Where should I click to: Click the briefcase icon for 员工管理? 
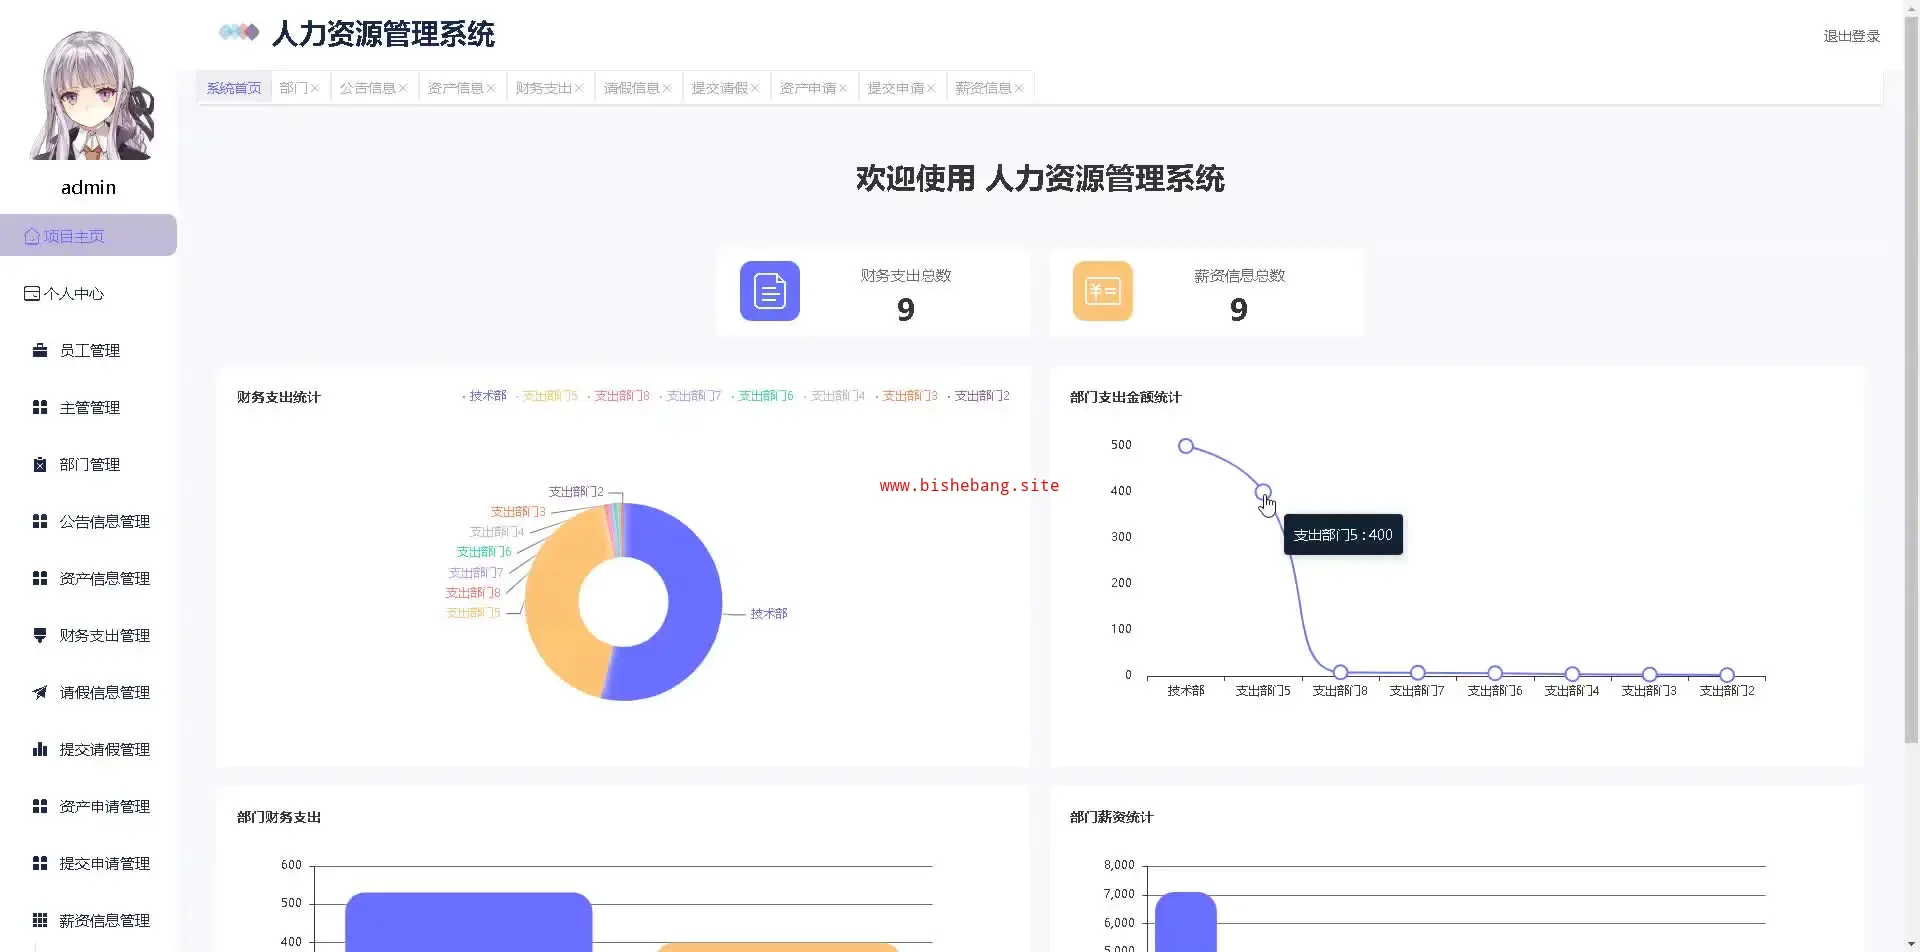coord(40,351)
